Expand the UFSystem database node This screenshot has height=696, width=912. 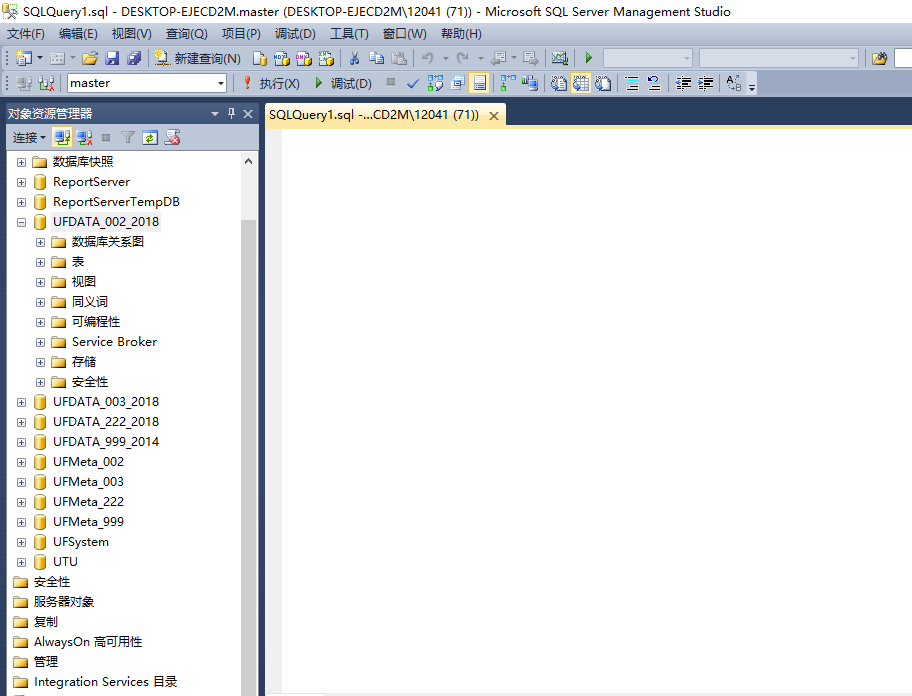[x=22, y=542]
